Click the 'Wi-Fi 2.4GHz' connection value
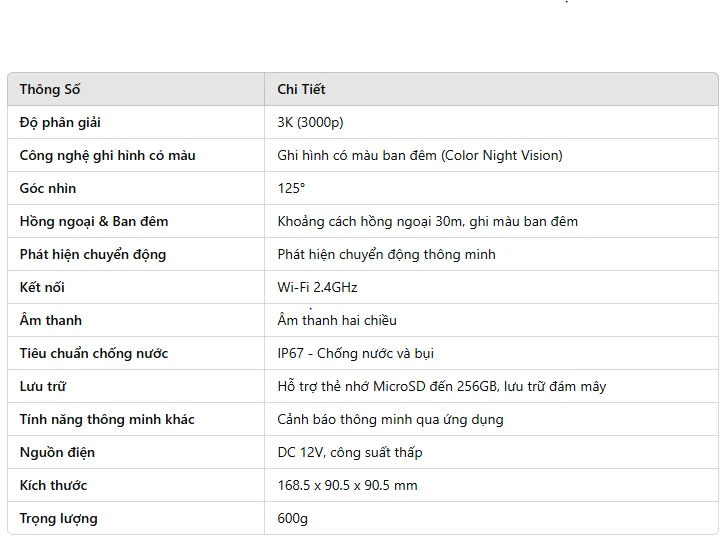 coord(317,287)
